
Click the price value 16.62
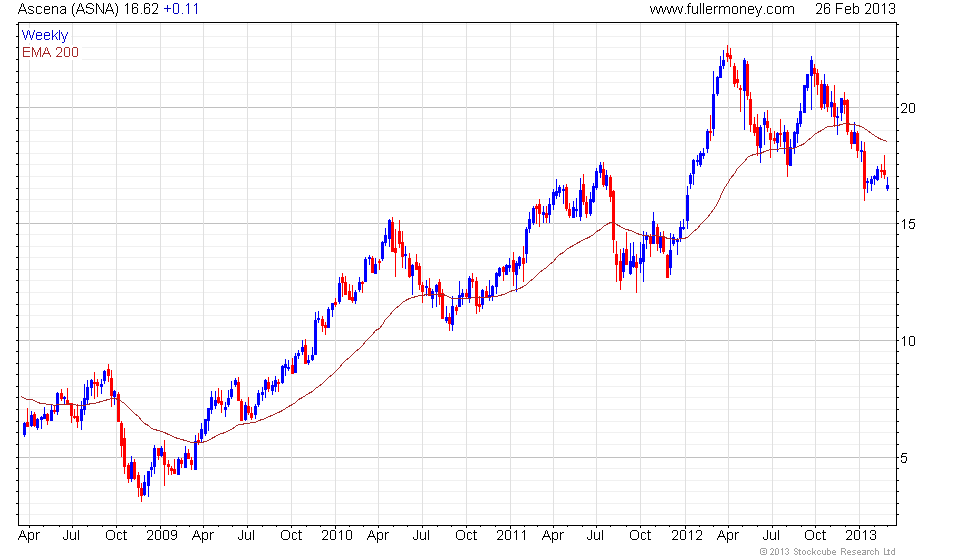[141, 9]
